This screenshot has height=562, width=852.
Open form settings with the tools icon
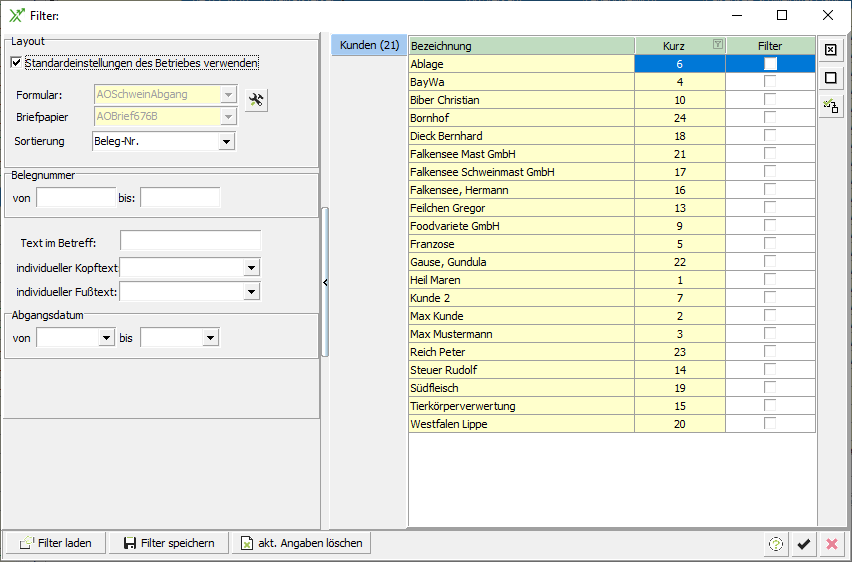256,99
